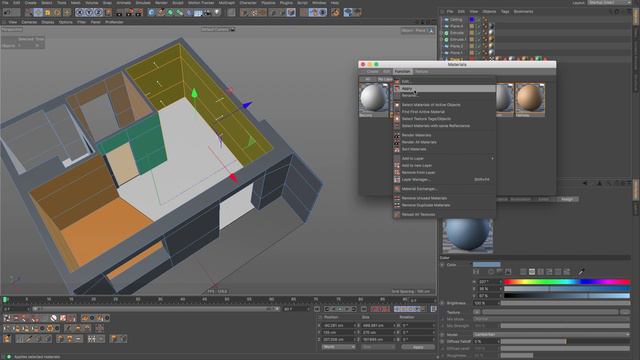Pick color with the eyedropper icon
This screenshot has height=360, width=640.
point(581,272)
